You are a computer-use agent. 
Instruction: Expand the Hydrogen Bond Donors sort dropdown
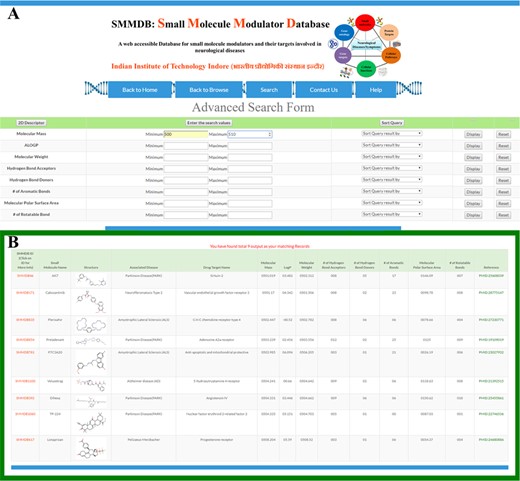[x=392, y=179]
